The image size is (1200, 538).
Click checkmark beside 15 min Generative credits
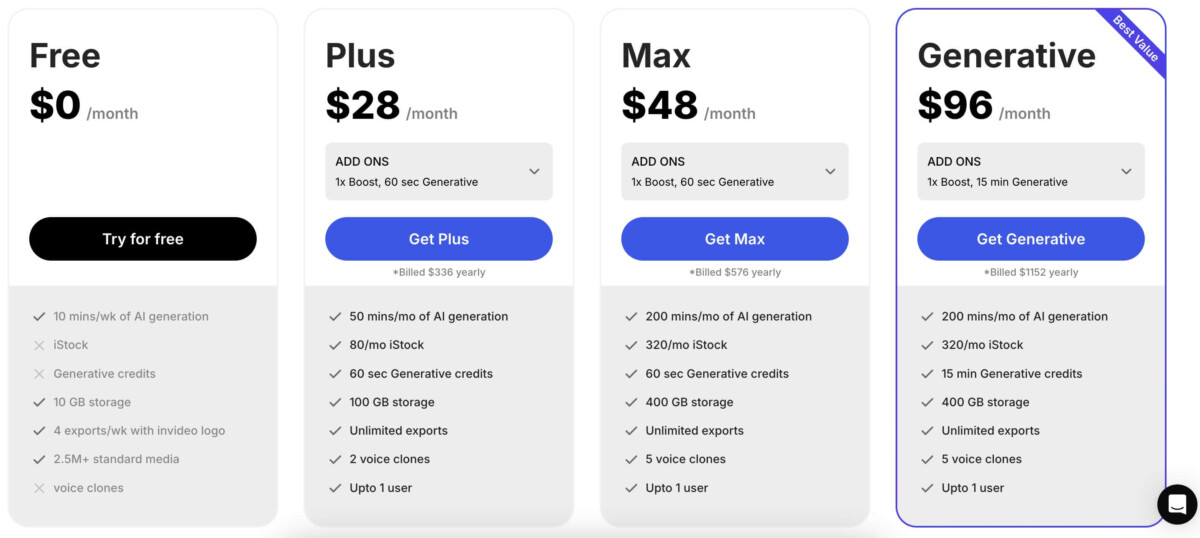point(927,374)
